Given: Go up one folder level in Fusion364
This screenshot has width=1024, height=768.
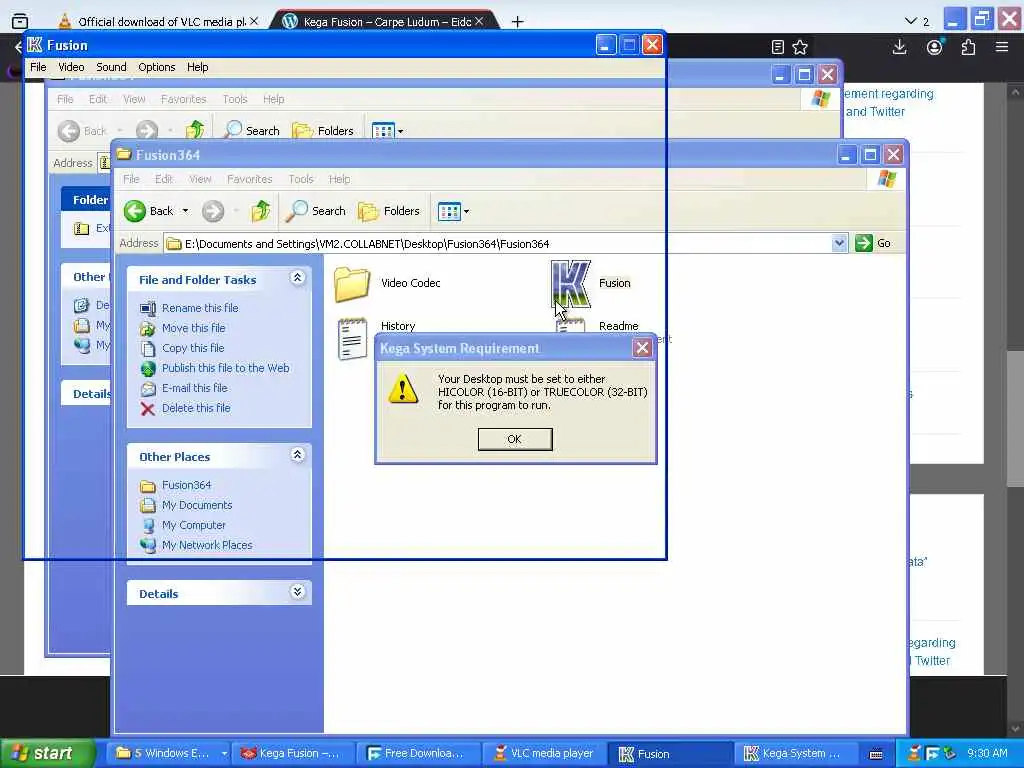Looking at the screenshot, I should click(261, 210).
